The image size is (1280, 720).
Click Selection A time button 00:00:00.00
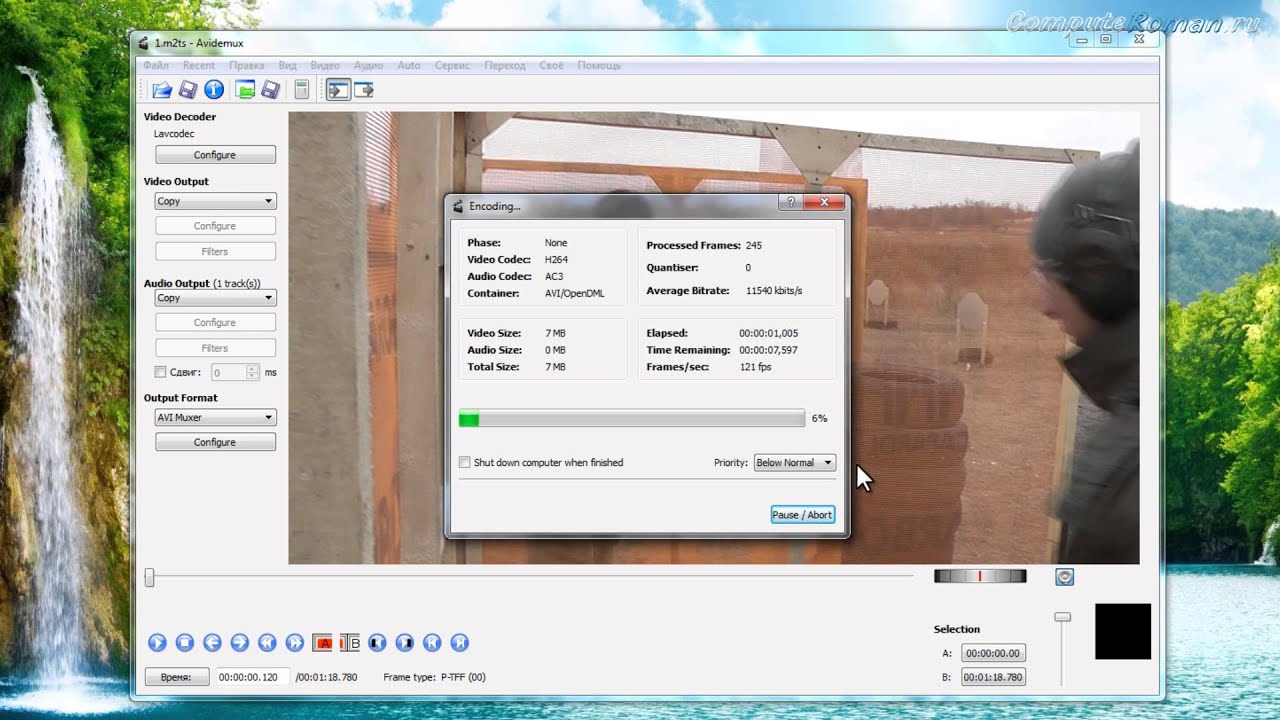[x=994, y=653]
